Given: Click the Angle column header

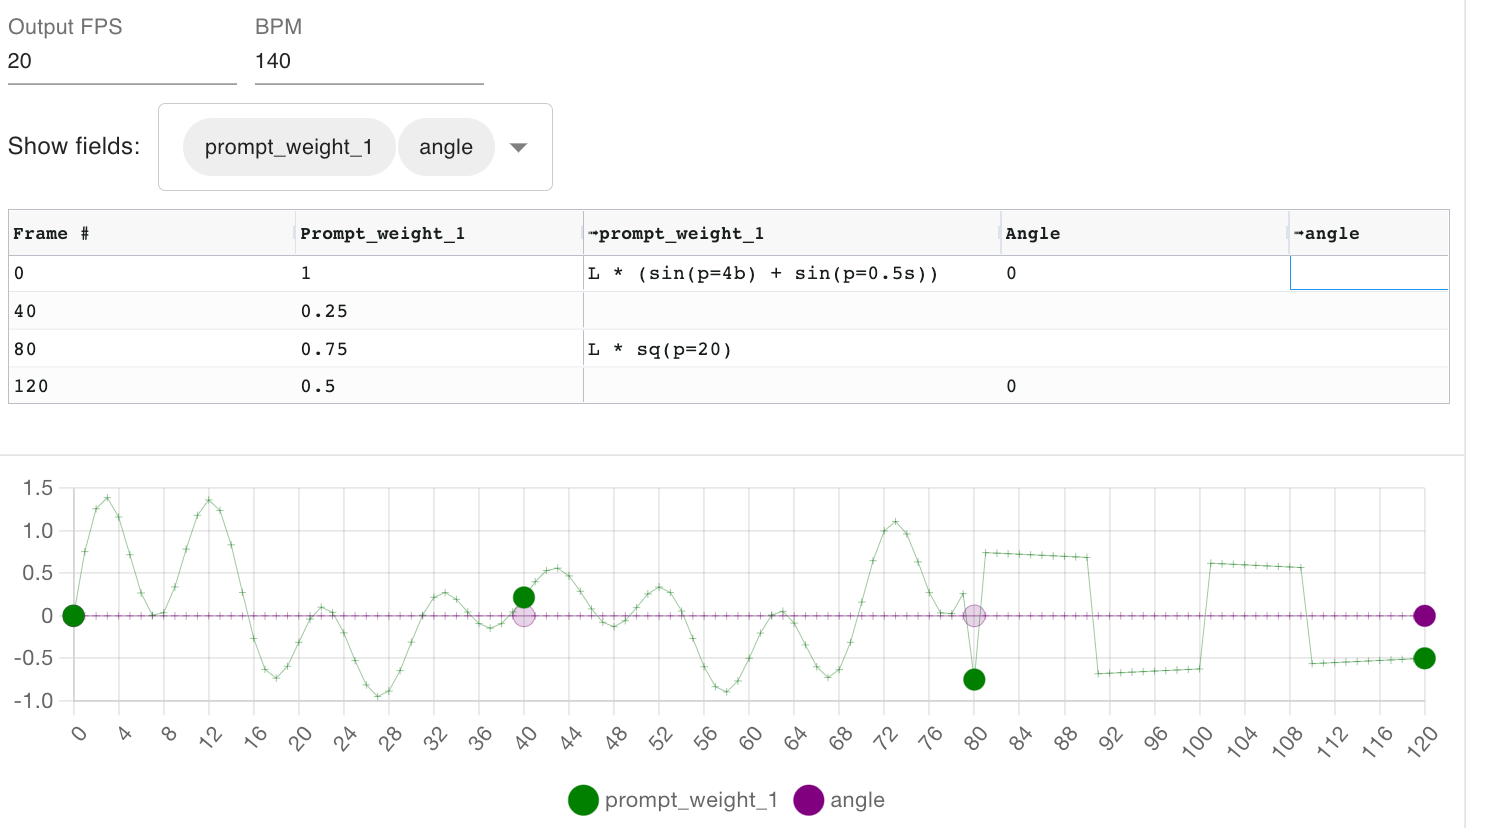Looking at the screenshot, I should point(1145,233).
